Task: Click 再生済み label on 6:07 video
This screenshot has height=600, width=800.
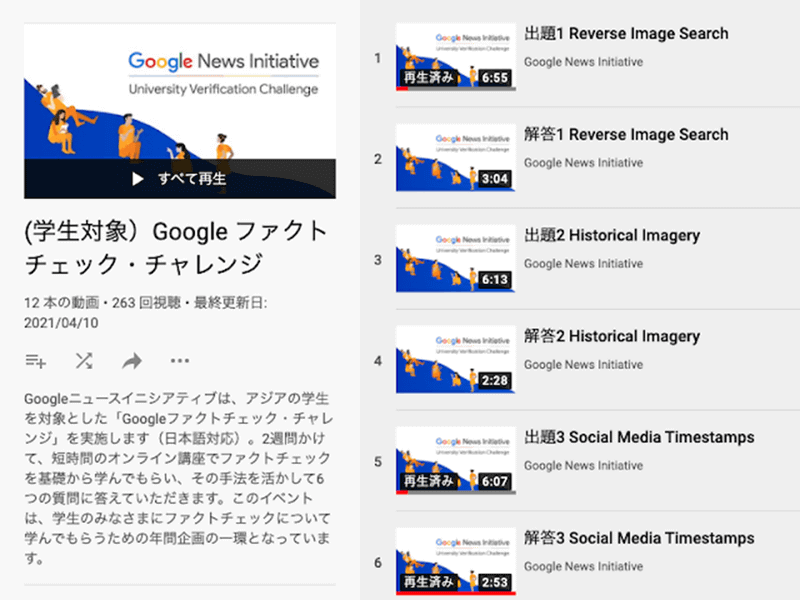Action: coord(429,482)
